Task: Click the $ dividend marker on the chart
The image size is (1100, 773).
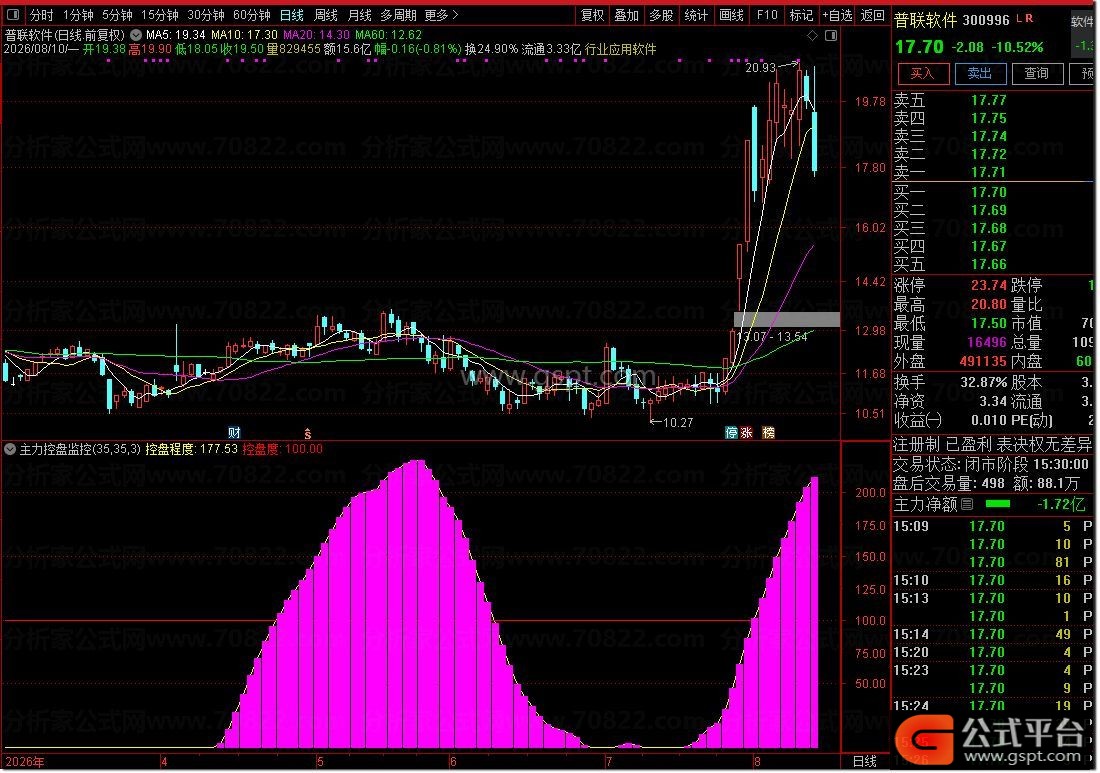Action: (307, 433)
